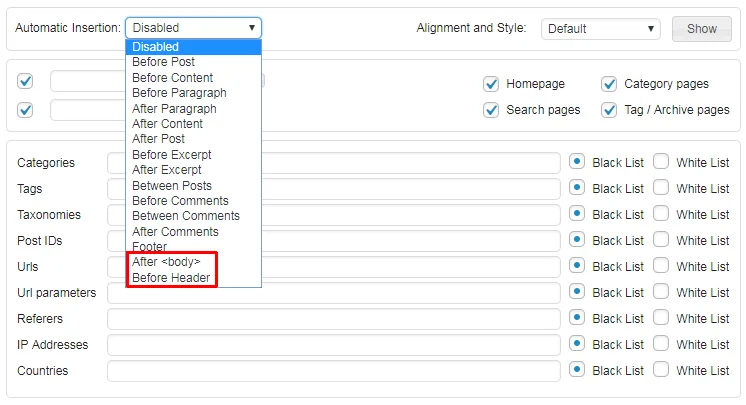Choose Footer from the insertion list
The image size is (746, 405).
pos(150,247)
